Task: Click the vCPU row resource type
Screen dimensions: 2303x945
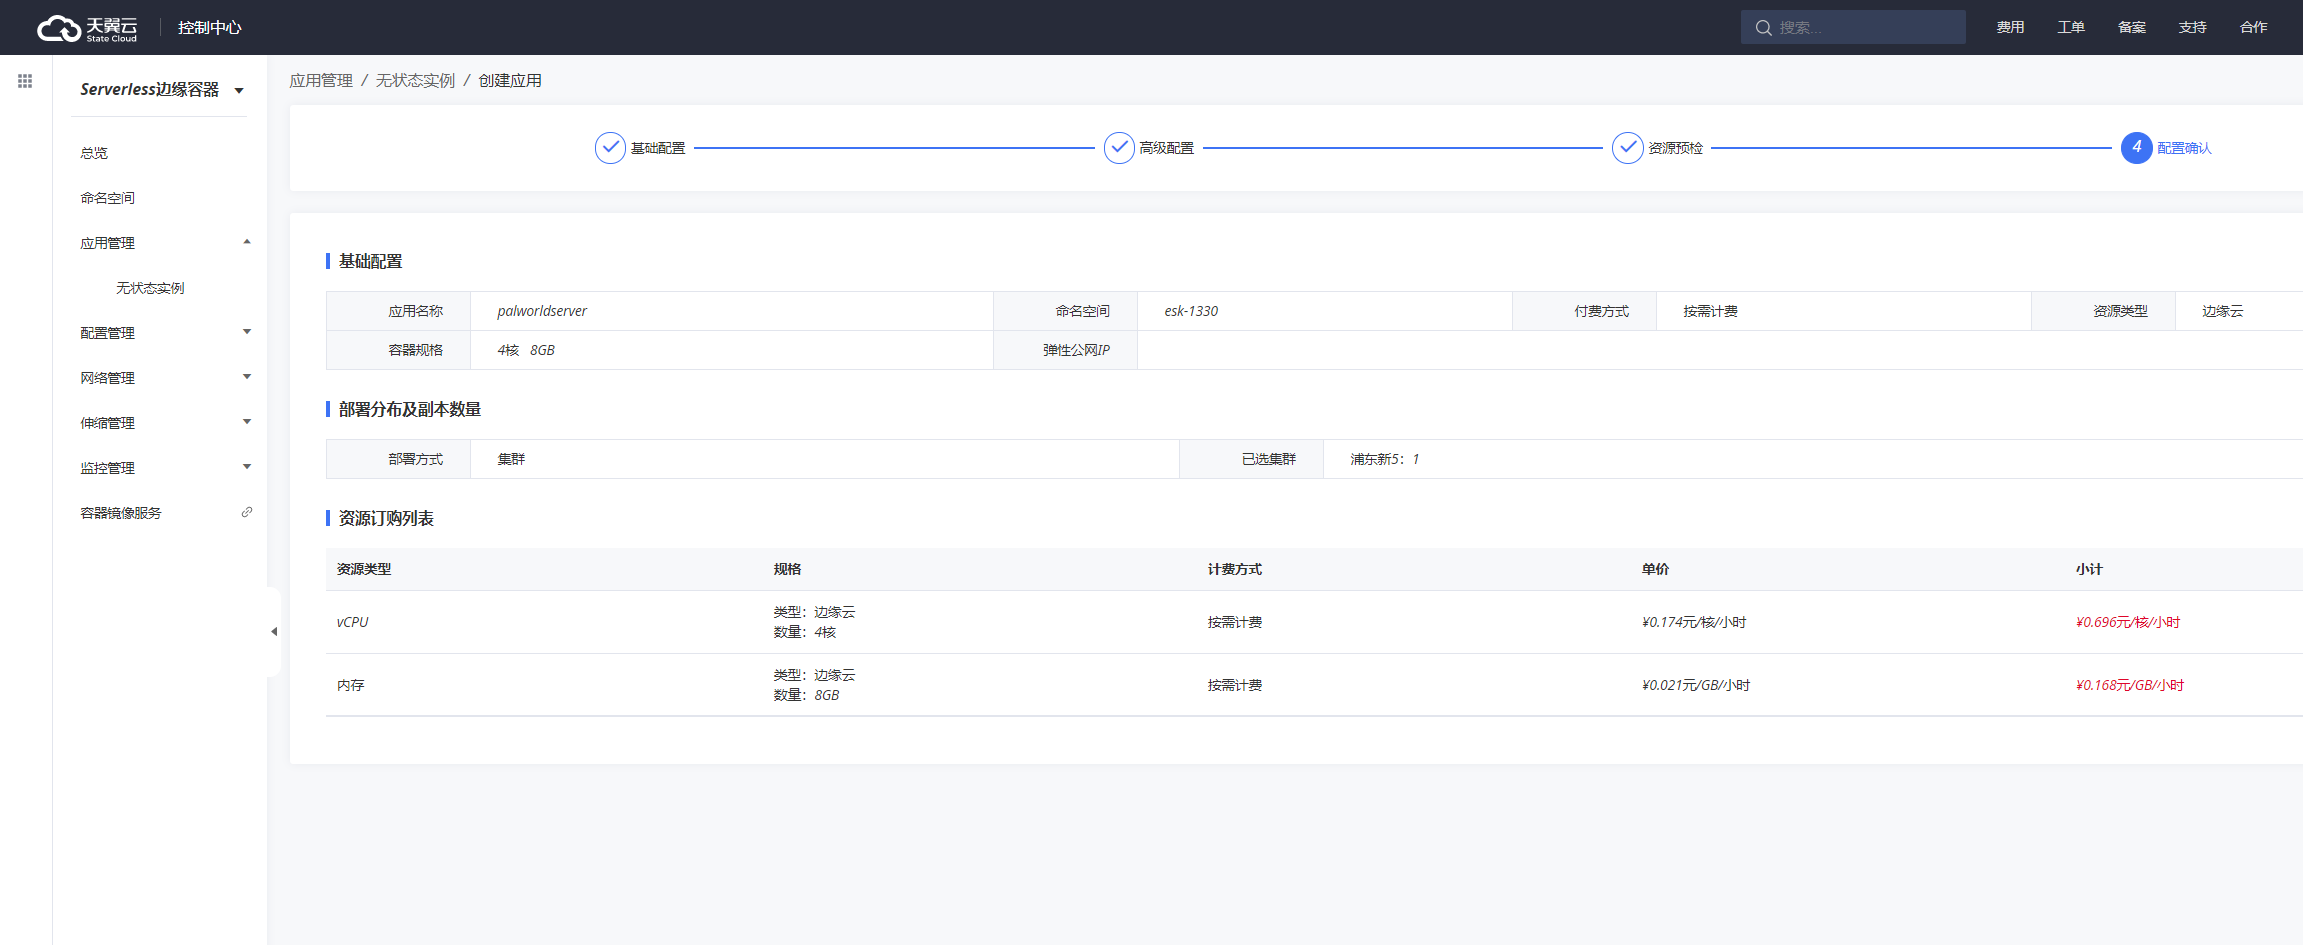Action: (352, 622)
